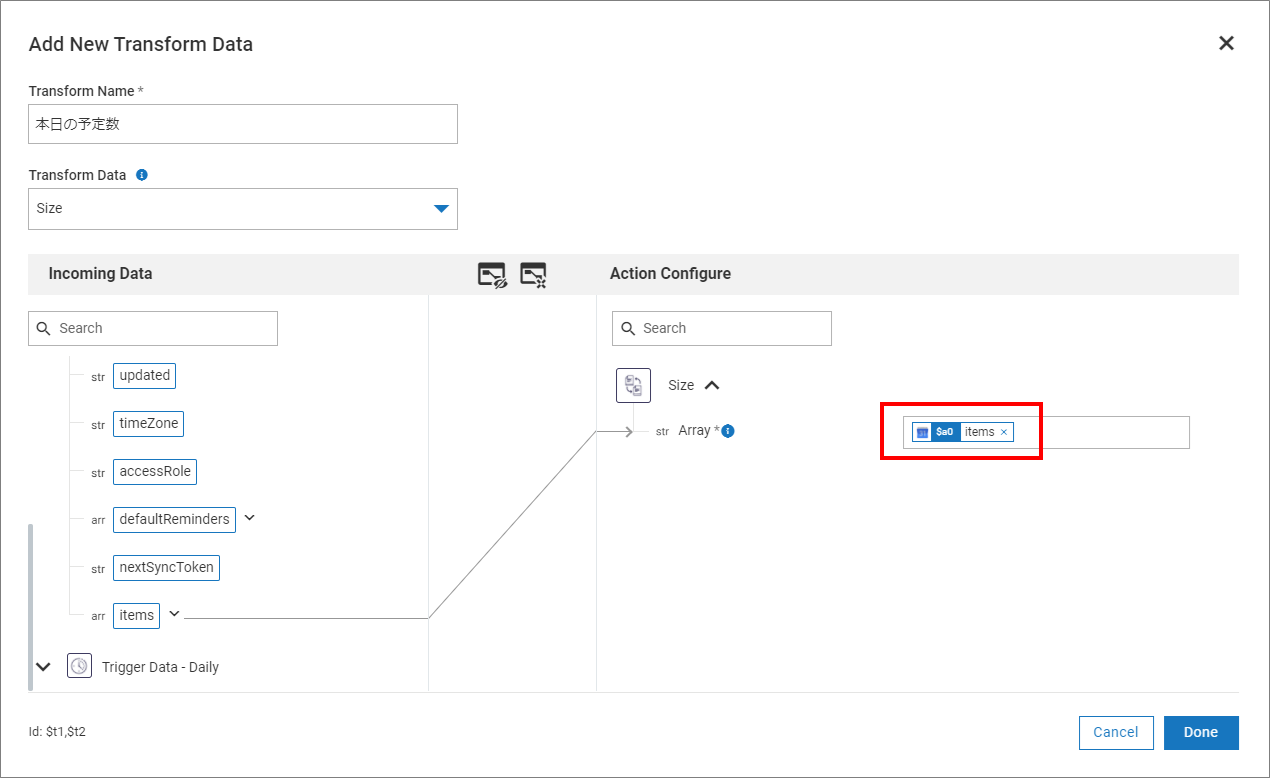1270x778 pixels.
Task: Click the Incoming Data search box
Action: pos(153,328)
